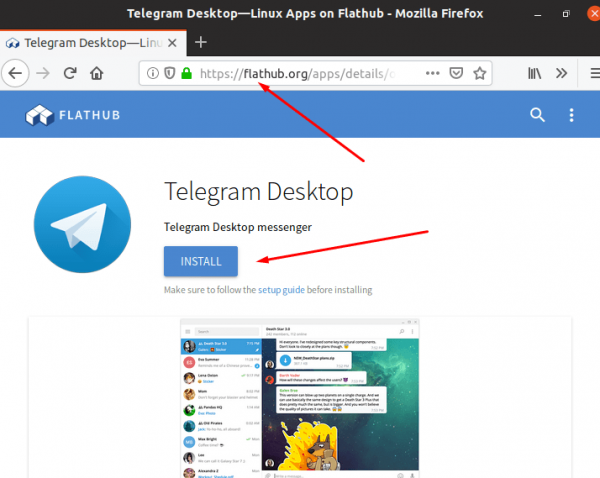
Task: Open Flathub search
Action: click(x=537, y=114)
